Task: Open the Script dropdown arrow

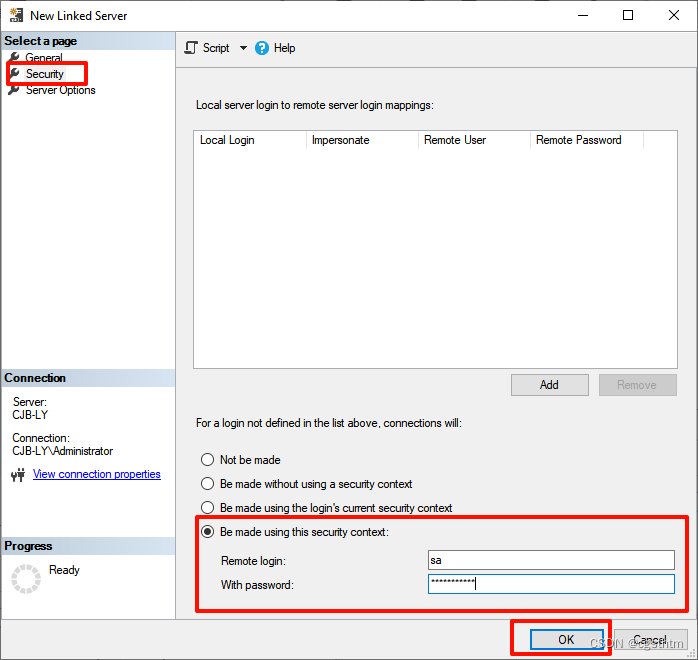Action: pyautogui.click(x=243, y=48)
